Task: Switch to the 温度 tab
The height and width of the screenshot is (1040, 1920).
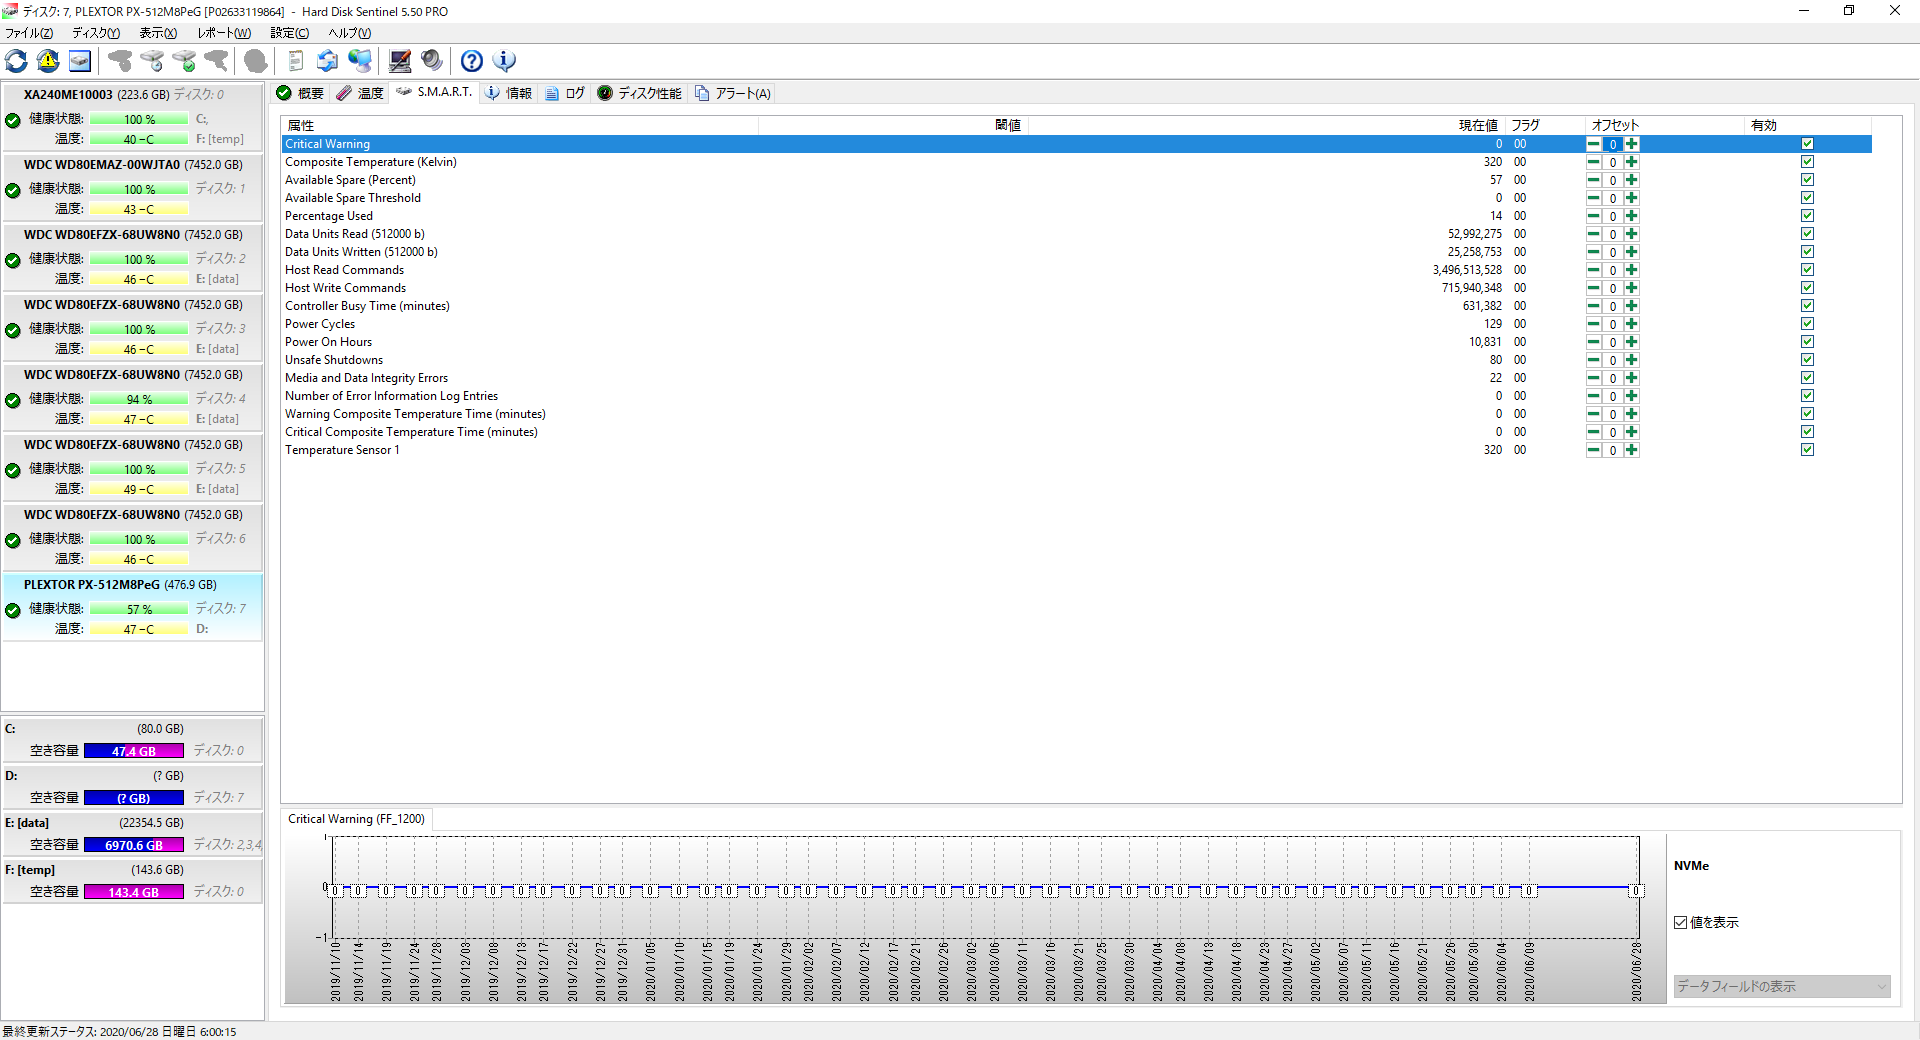Action: [x=360, y=93]
